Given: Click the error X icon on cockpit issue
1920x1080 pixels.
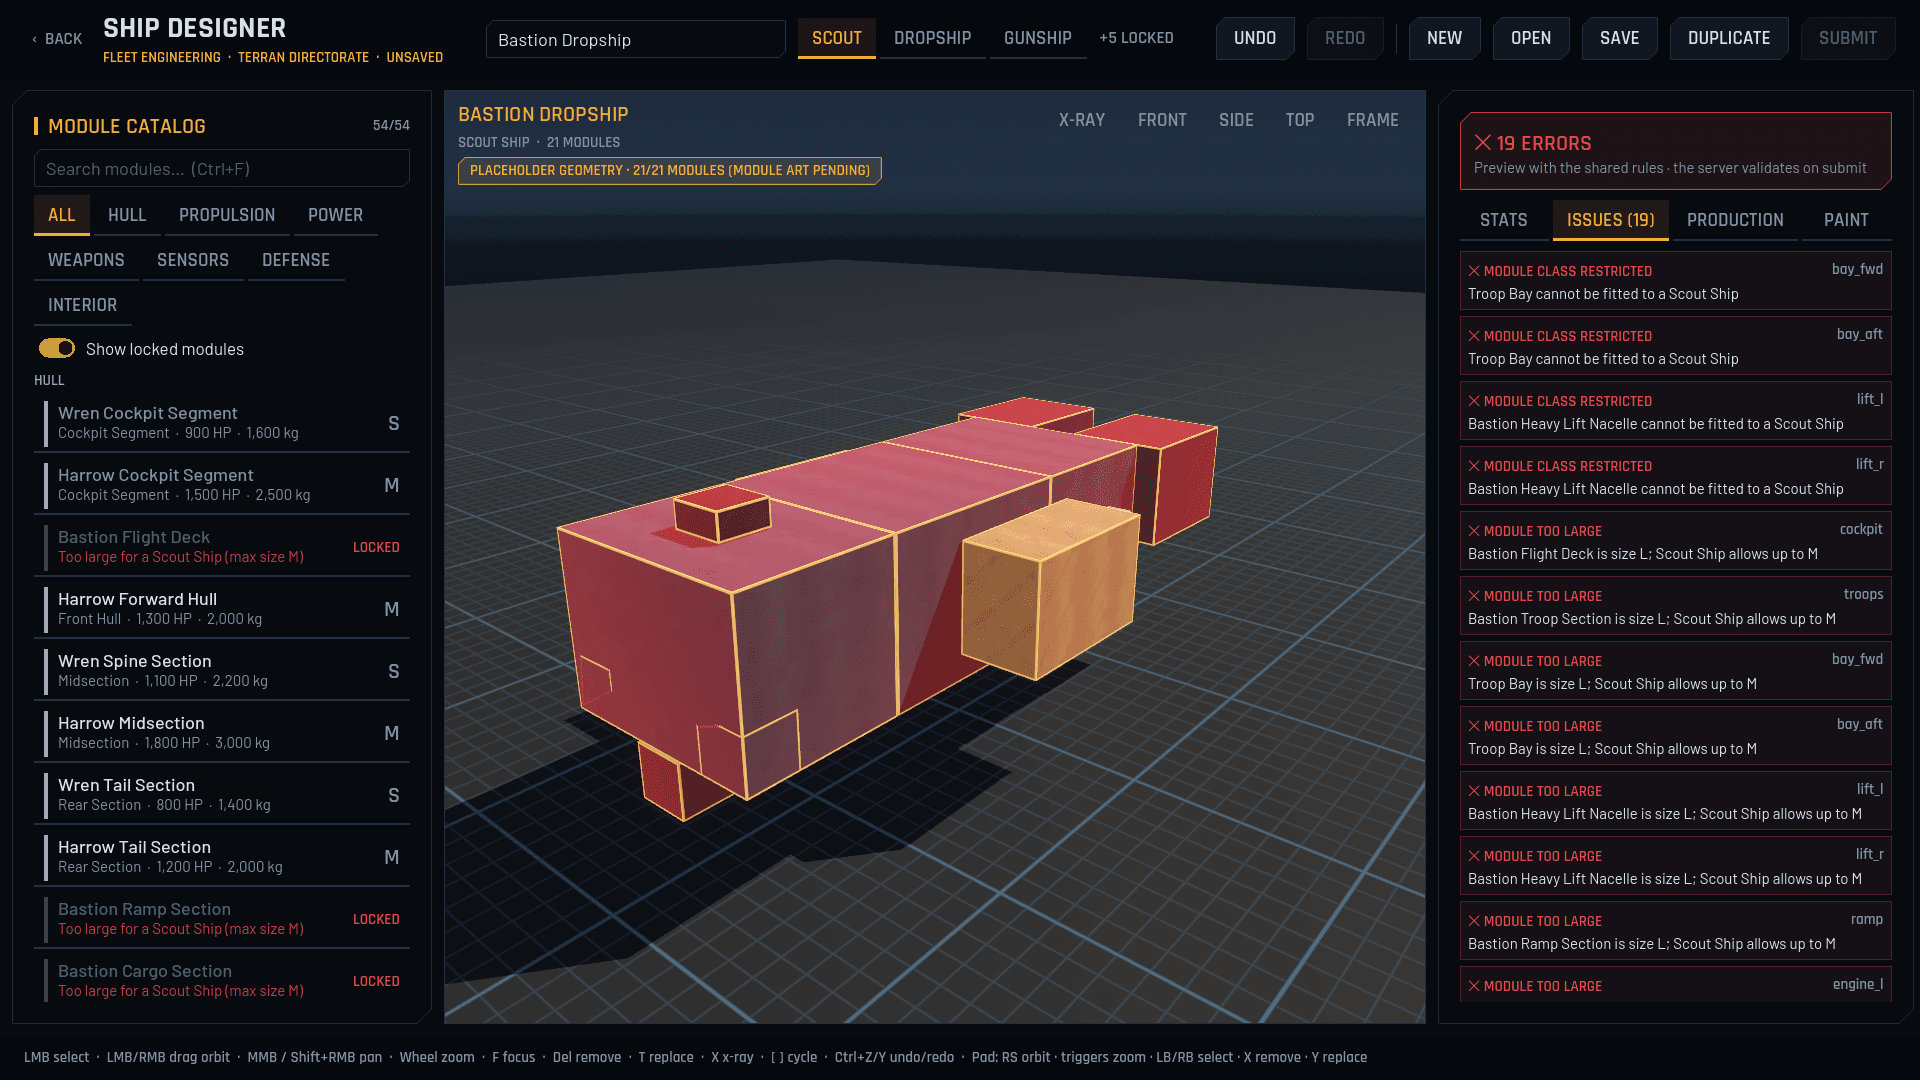Looking at the screenshot, I should pos(1473,531).
